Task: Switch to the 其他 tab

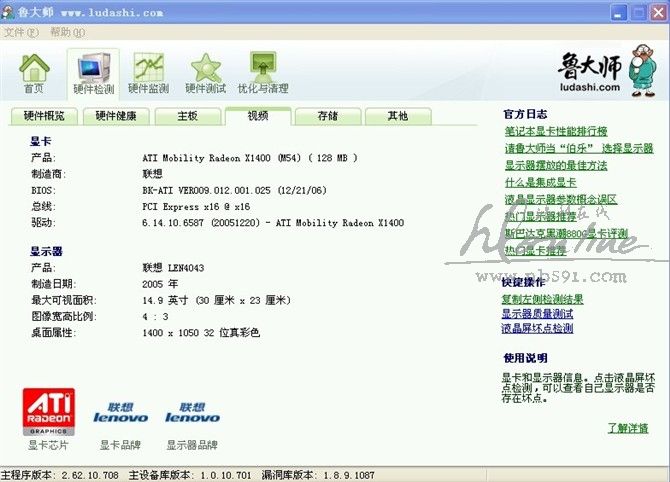Action: pos(398,116)
